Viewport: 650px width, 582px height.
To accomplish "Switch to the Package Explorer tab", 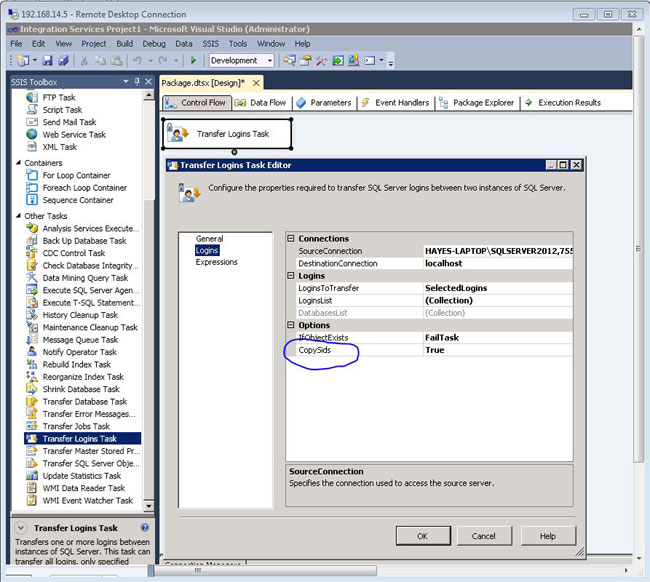I will click(x=477, y=103).
